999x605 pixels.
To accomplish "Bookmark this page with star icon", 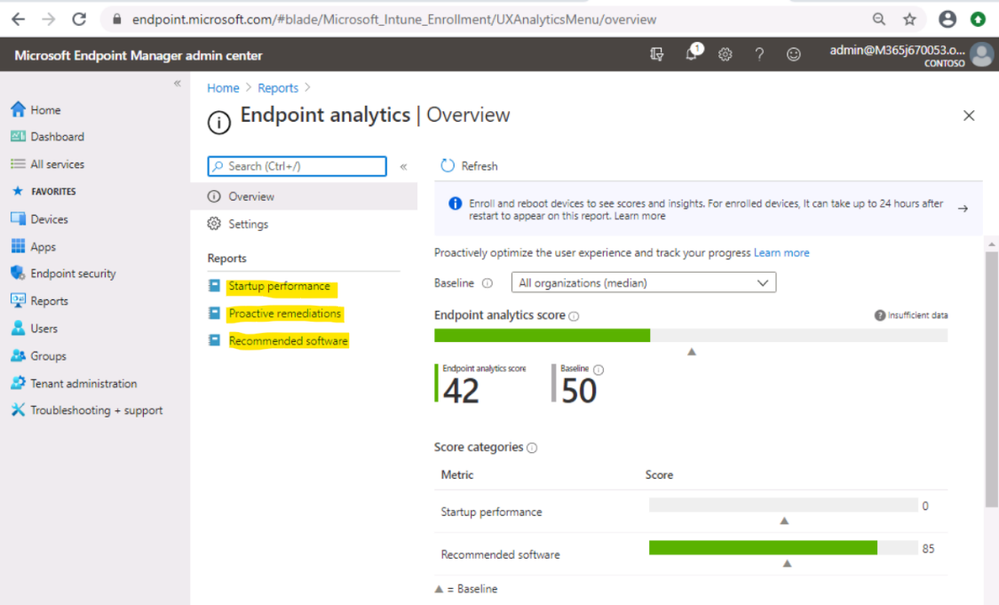I will 909,19.
